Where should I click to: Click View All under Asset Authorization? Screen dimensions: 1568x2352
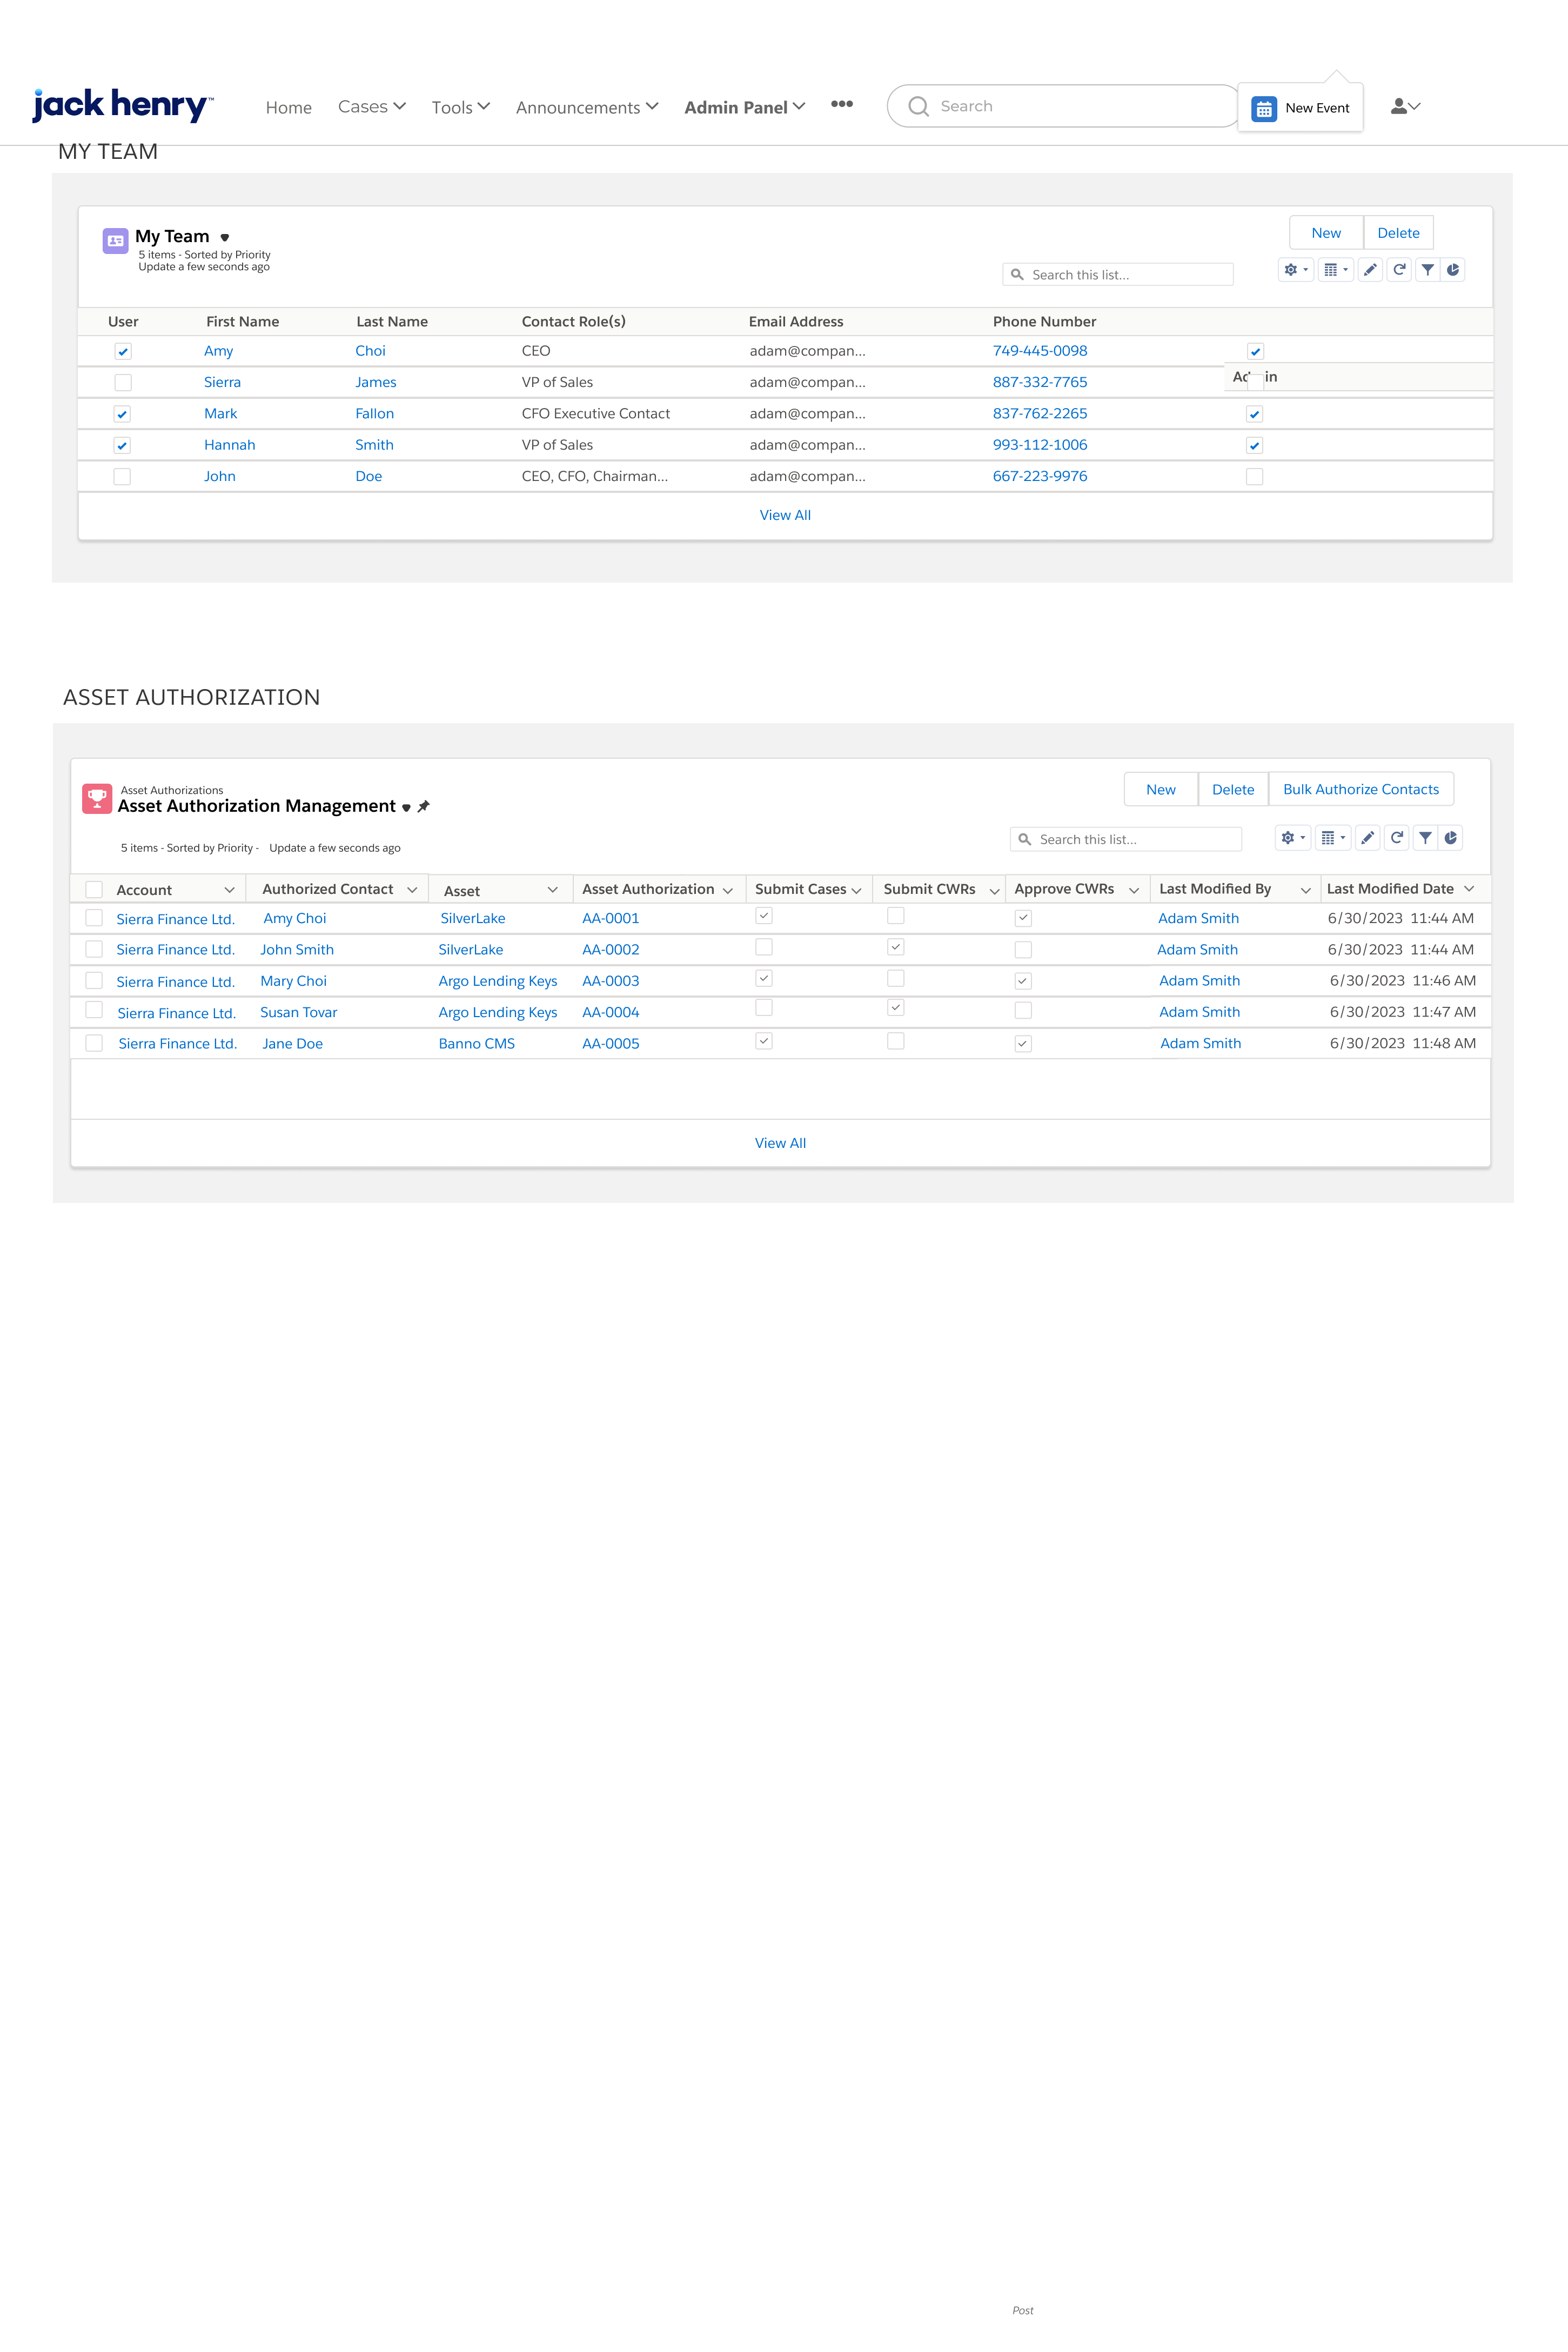pos(780,1143)
